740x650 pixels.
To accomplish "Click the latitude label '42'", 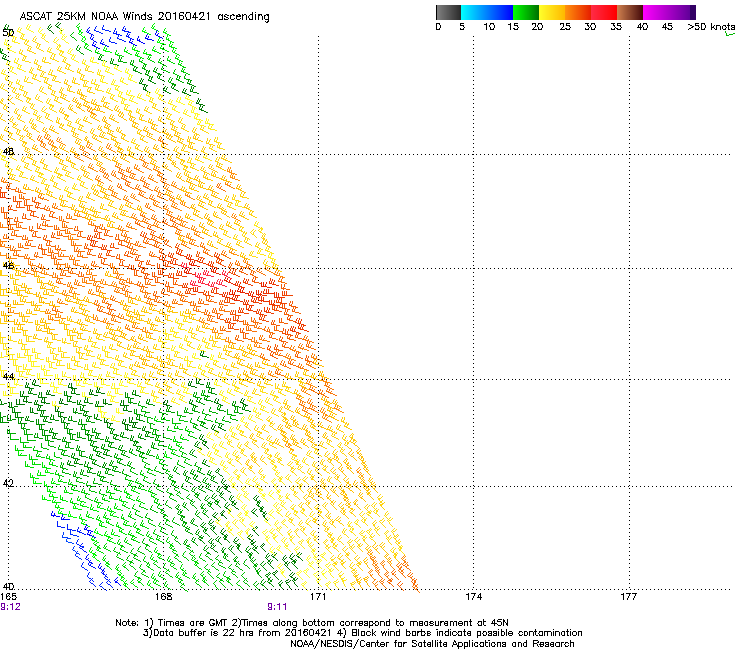I will click(8, 483).
